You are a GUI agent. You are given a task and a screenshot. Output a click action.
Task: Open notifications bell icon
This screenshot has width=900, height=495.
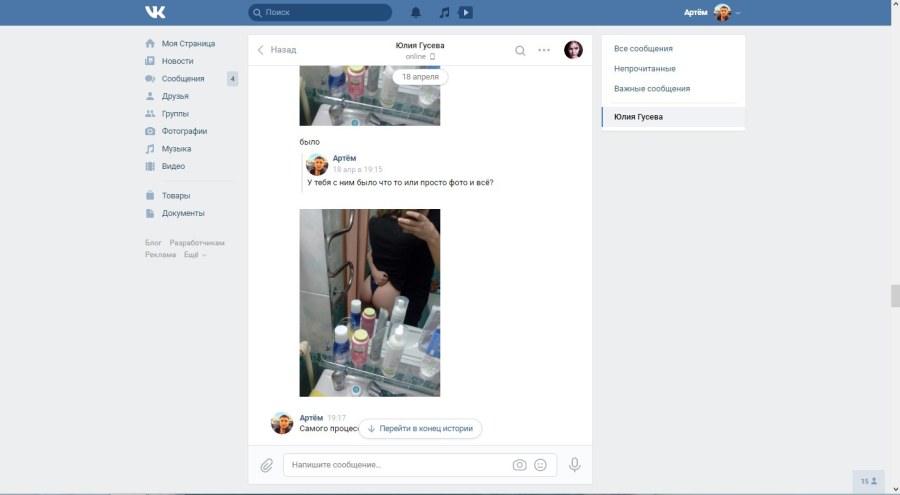(416, 12)
